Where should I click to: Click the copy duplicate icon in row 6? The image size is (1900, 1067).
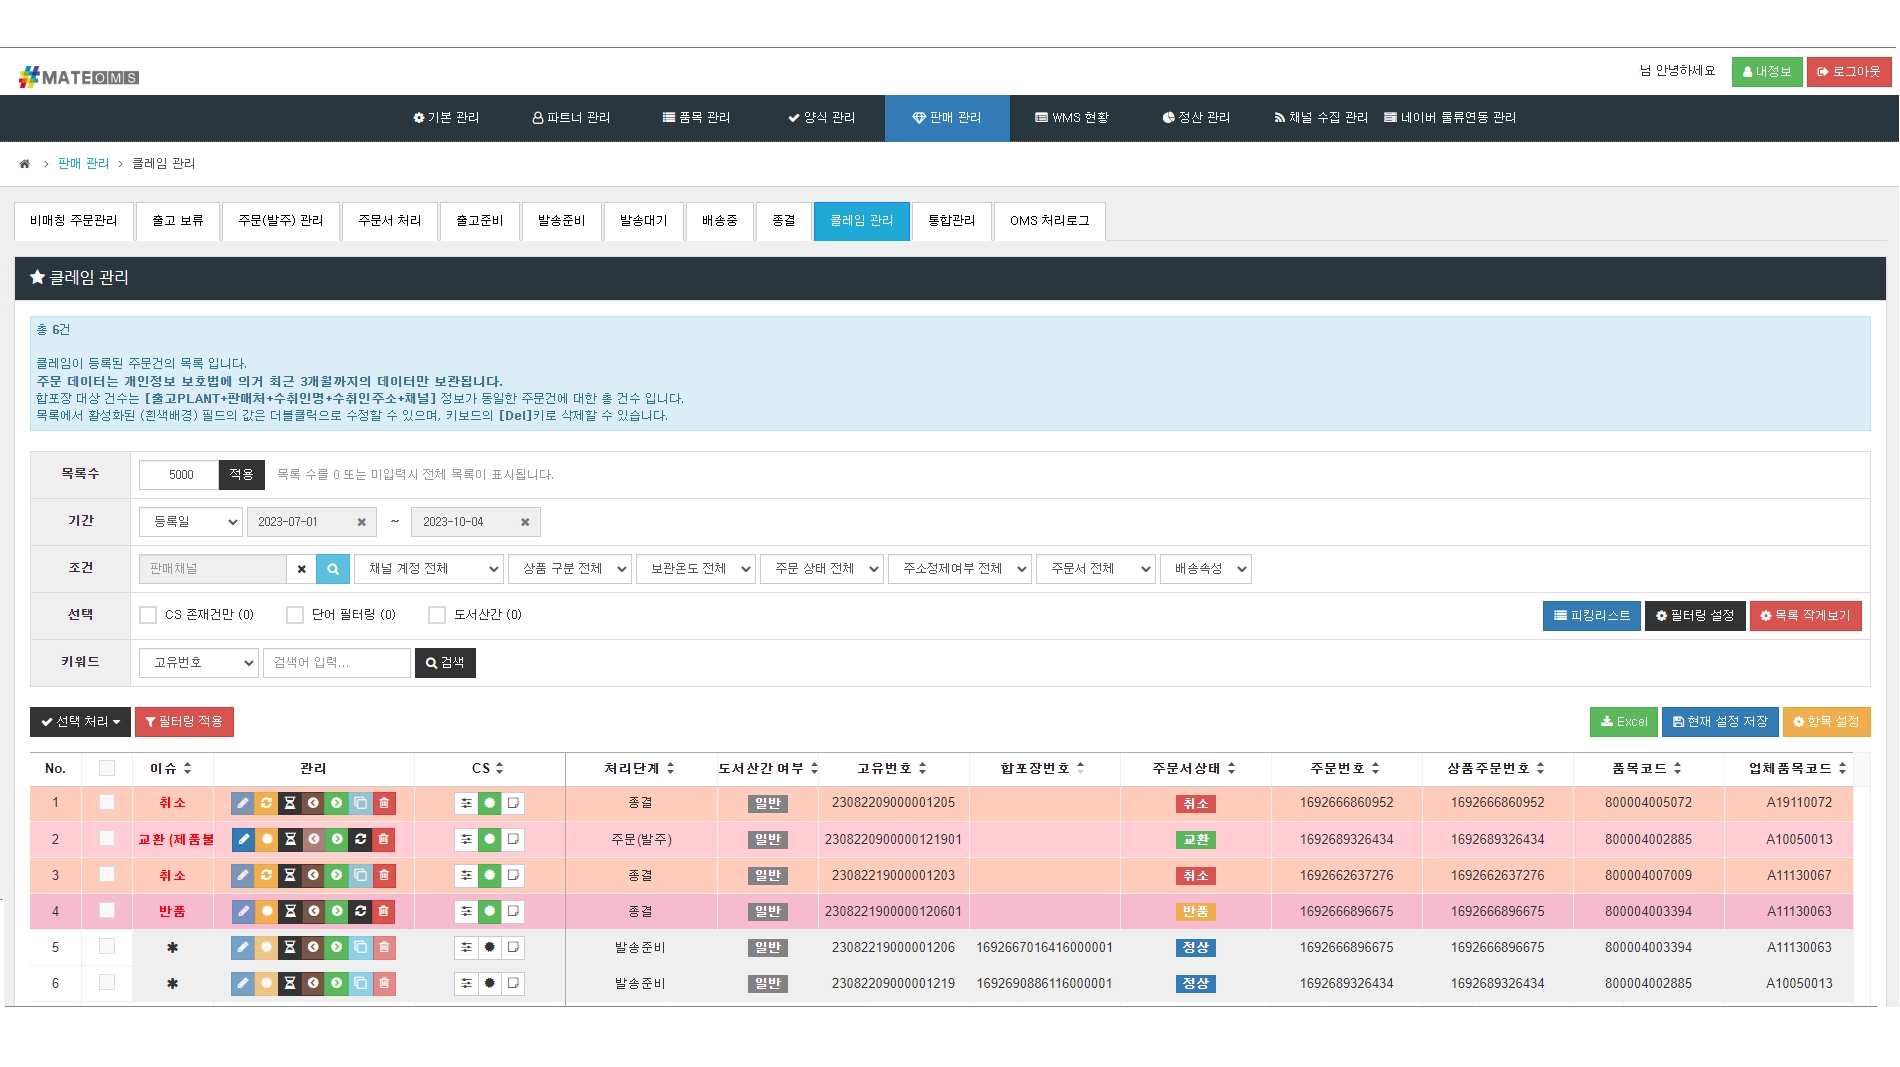[x=360, y=983]
